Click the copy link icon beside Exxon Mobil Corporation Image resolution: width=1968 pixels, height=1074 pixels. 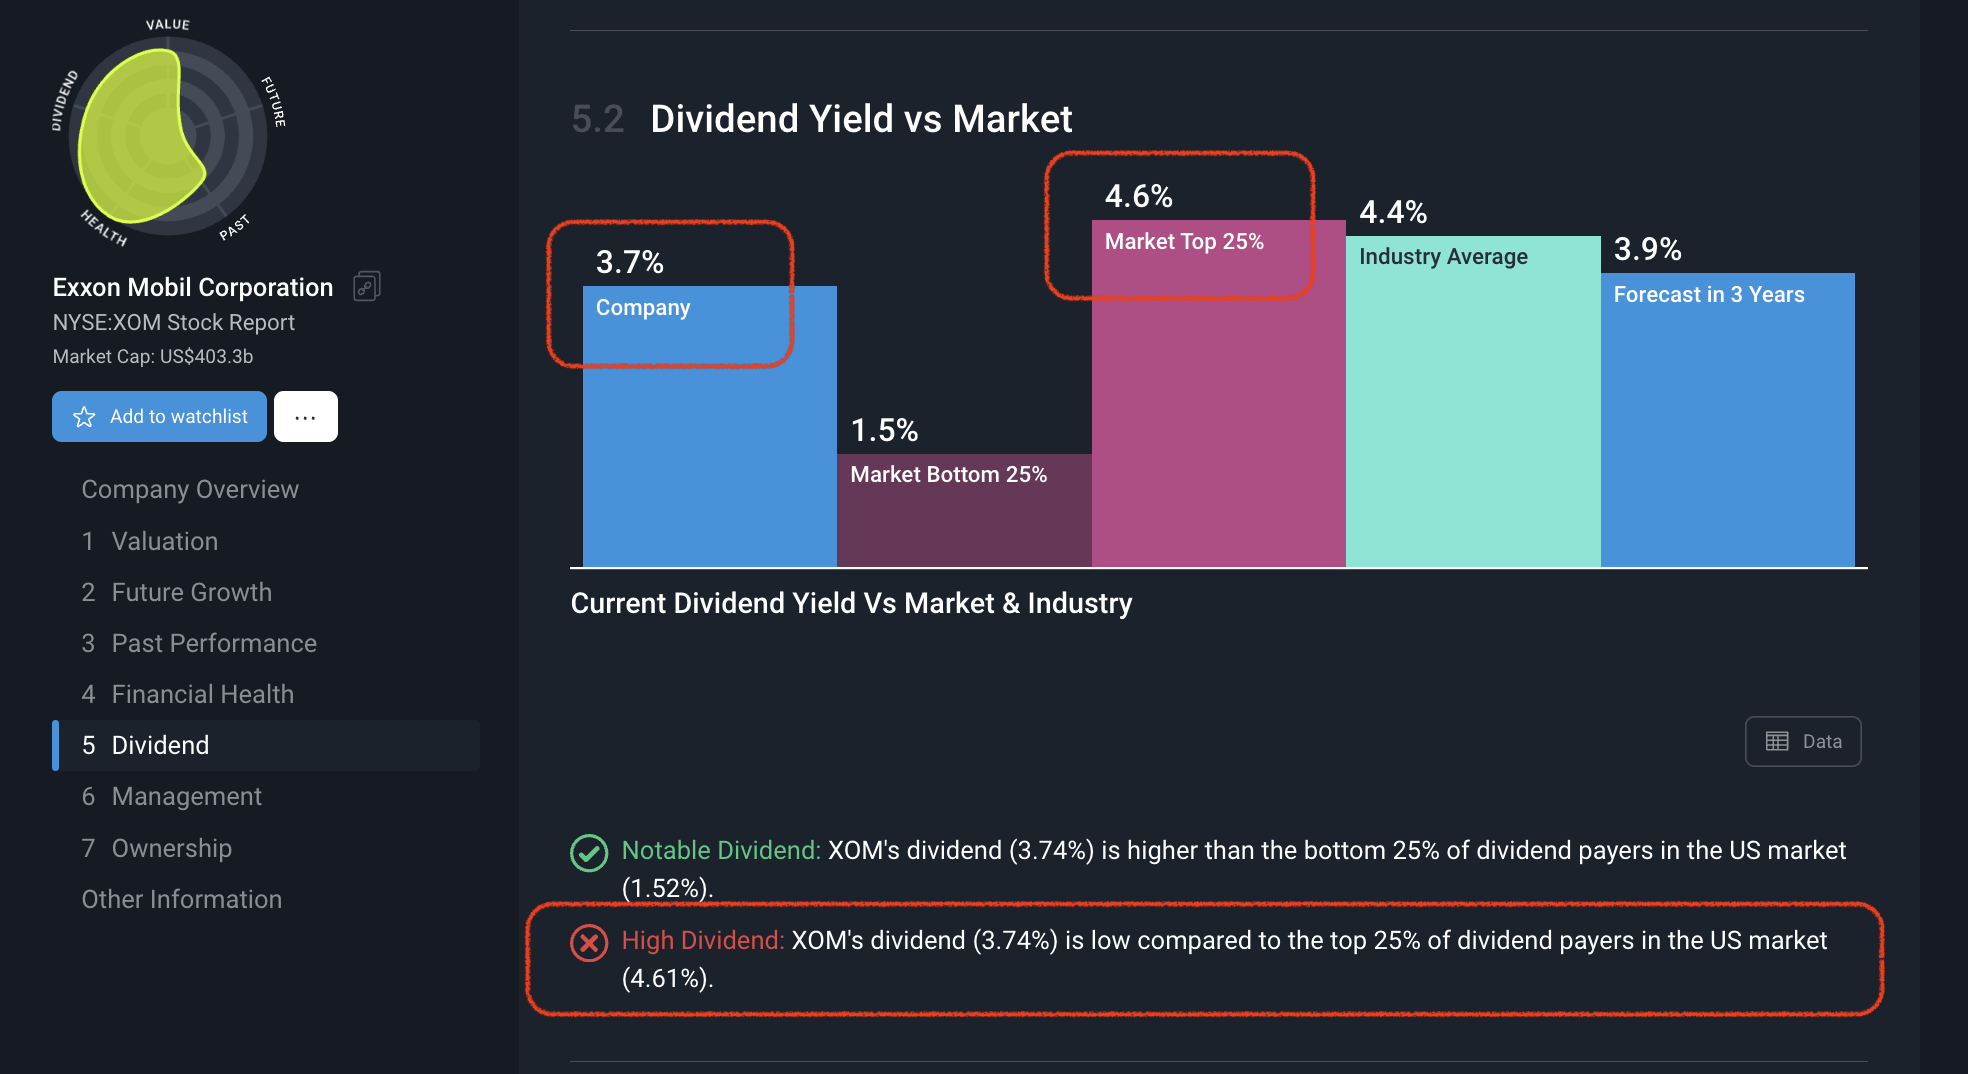367,287
